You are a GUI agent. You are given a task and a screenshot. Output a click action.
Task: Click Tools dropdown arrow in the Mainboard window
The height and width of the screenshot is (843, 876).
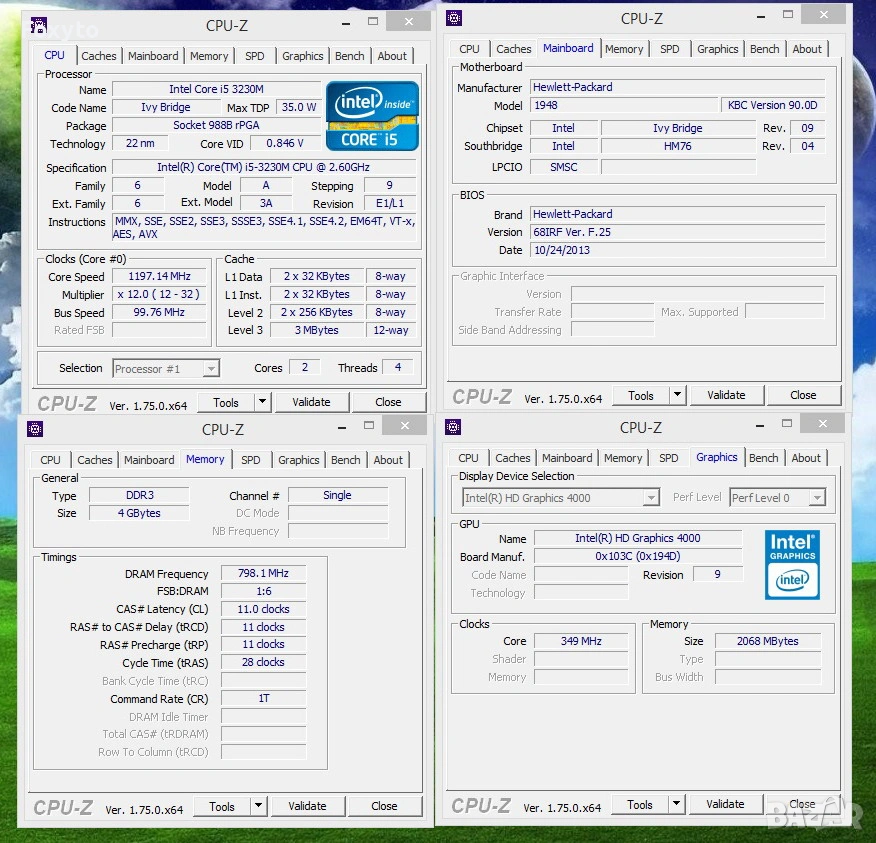(677, 395)
